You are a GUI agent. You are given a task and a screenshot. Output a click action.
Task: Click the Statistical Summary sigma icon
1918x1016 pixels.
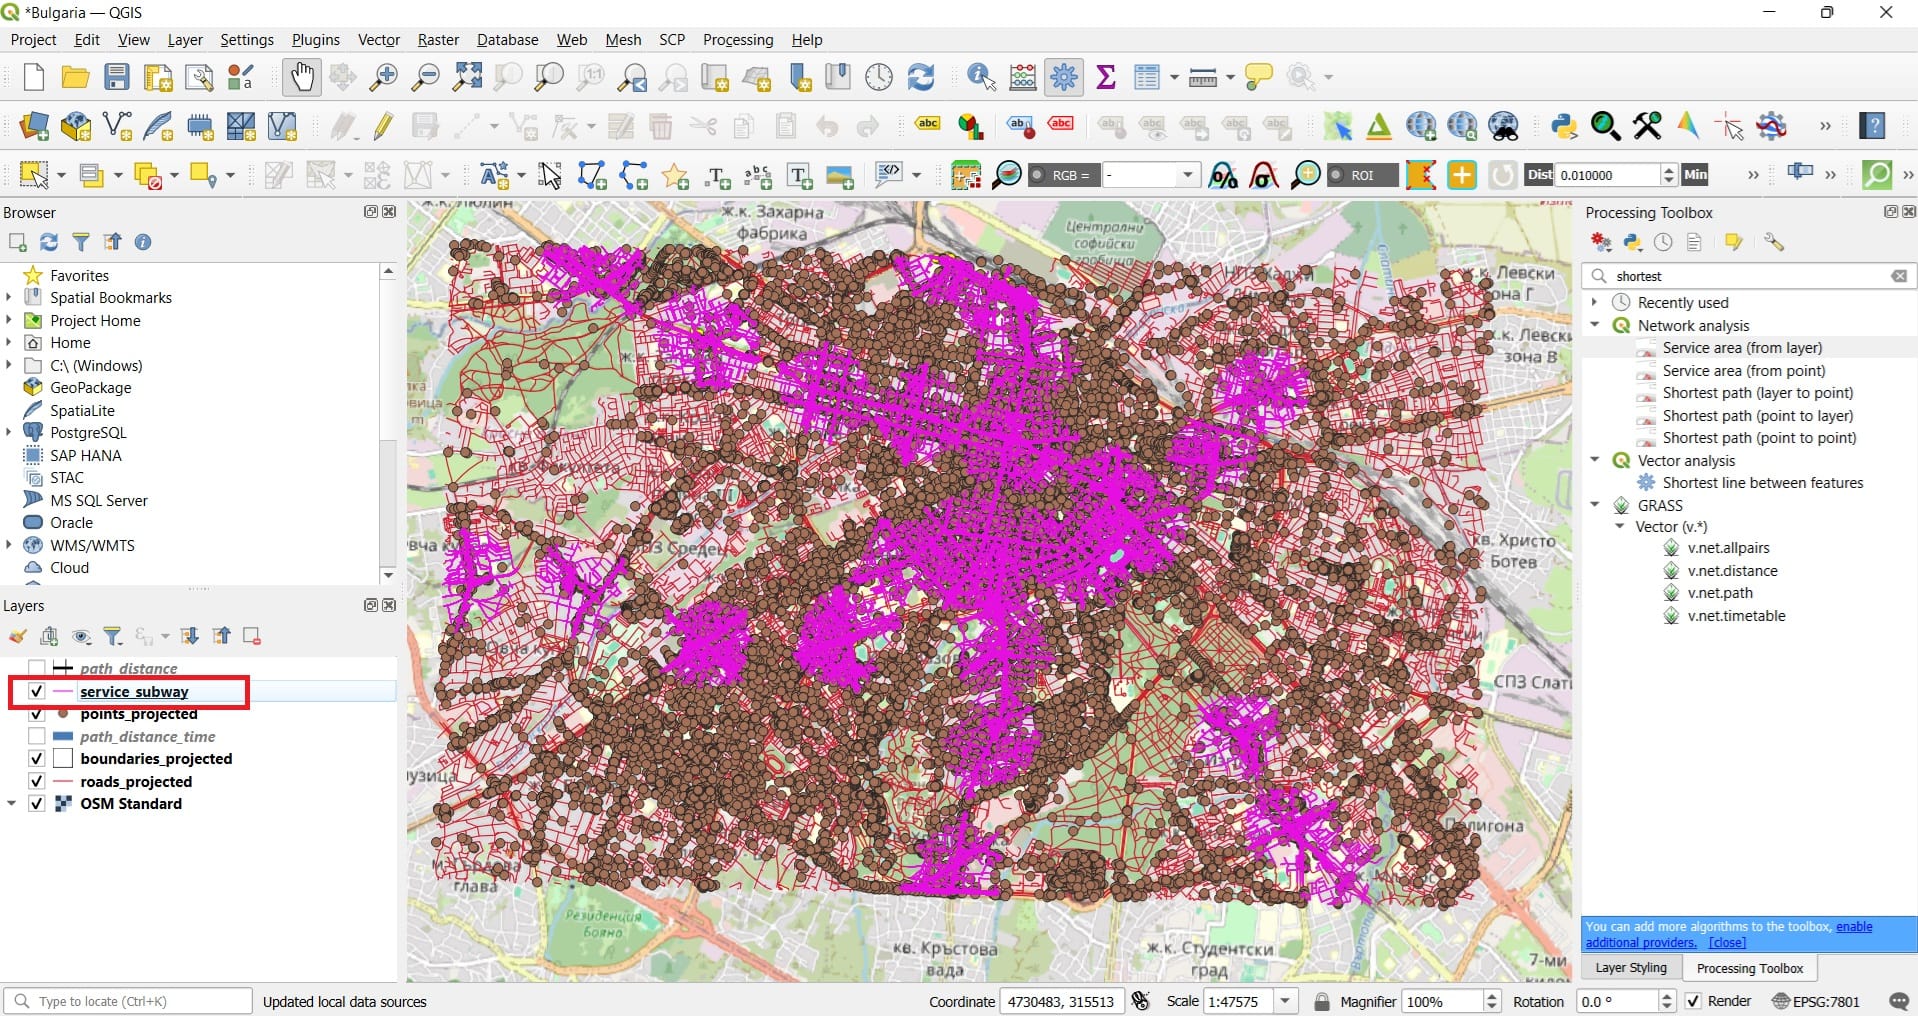(x=1106, y=77)
